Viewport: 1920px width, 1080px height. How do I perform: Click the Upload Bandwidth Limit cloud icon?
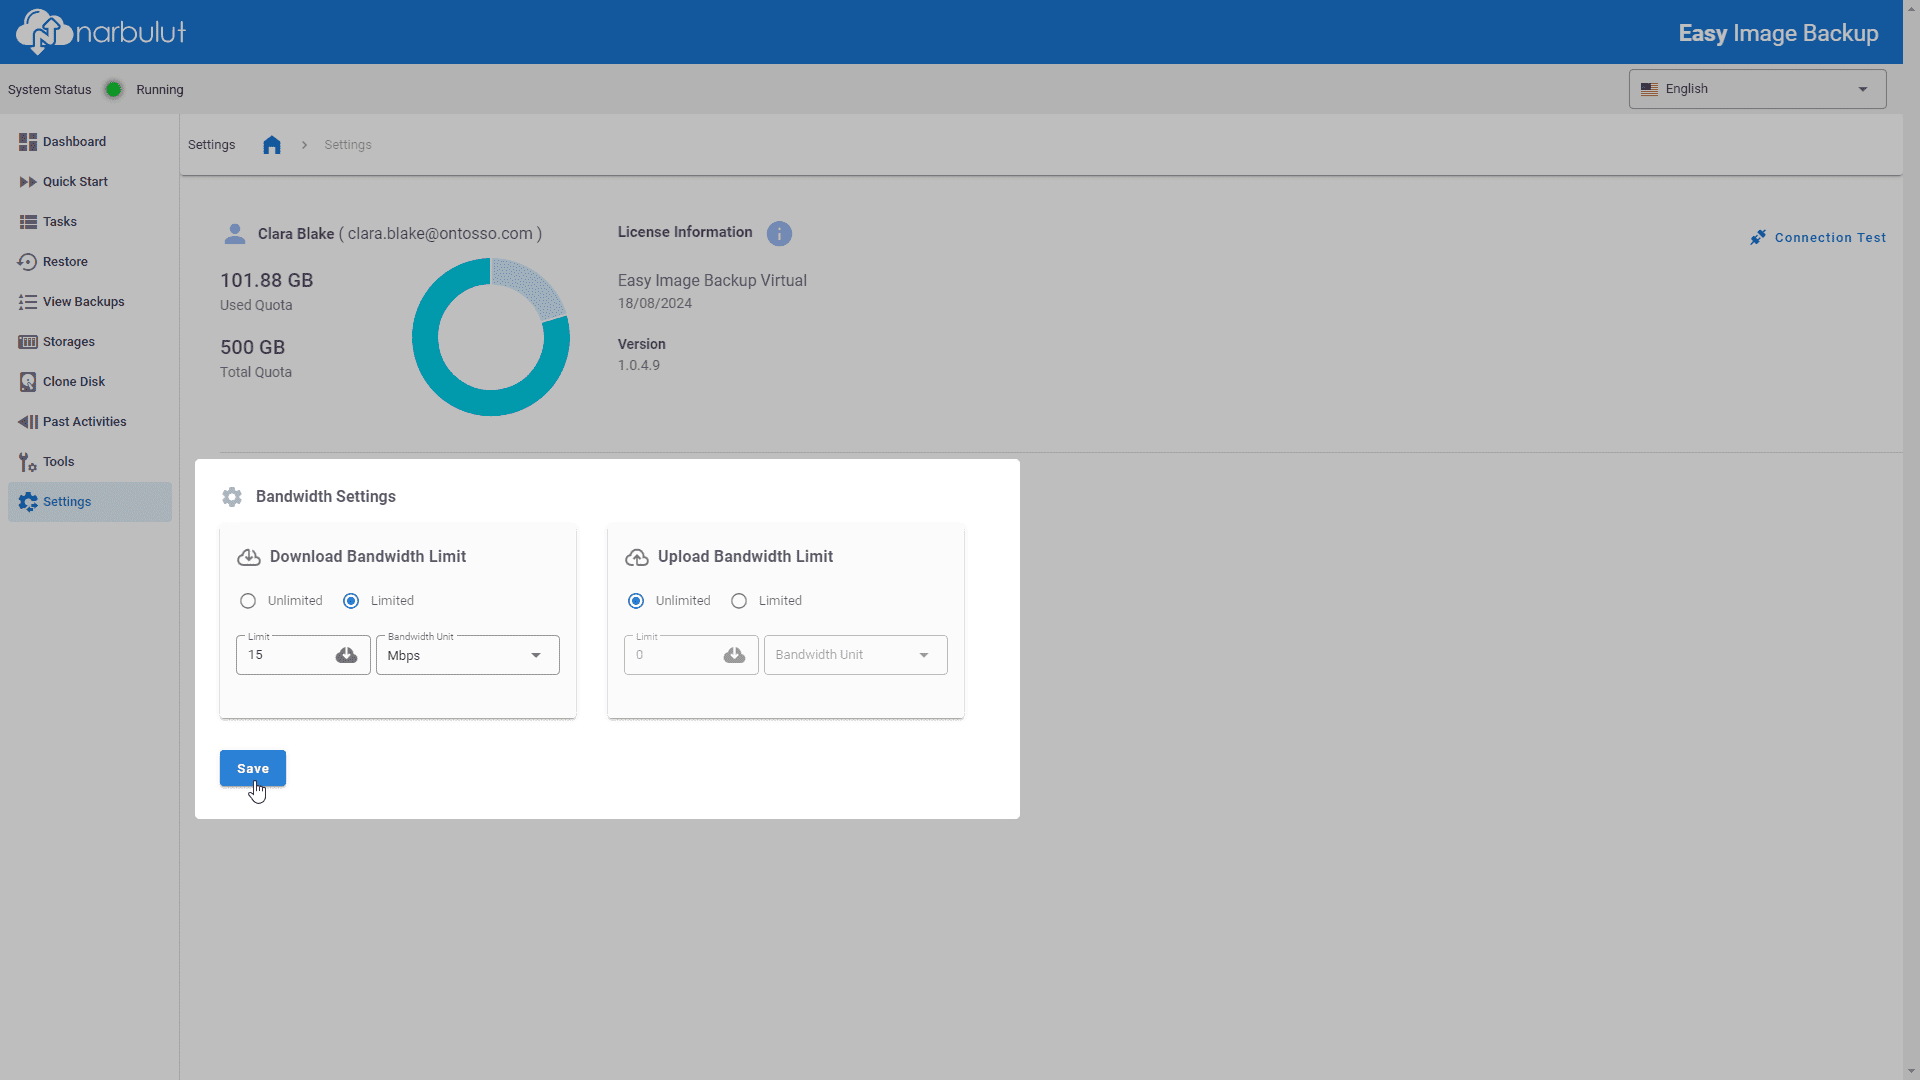[x=637, y=557]
